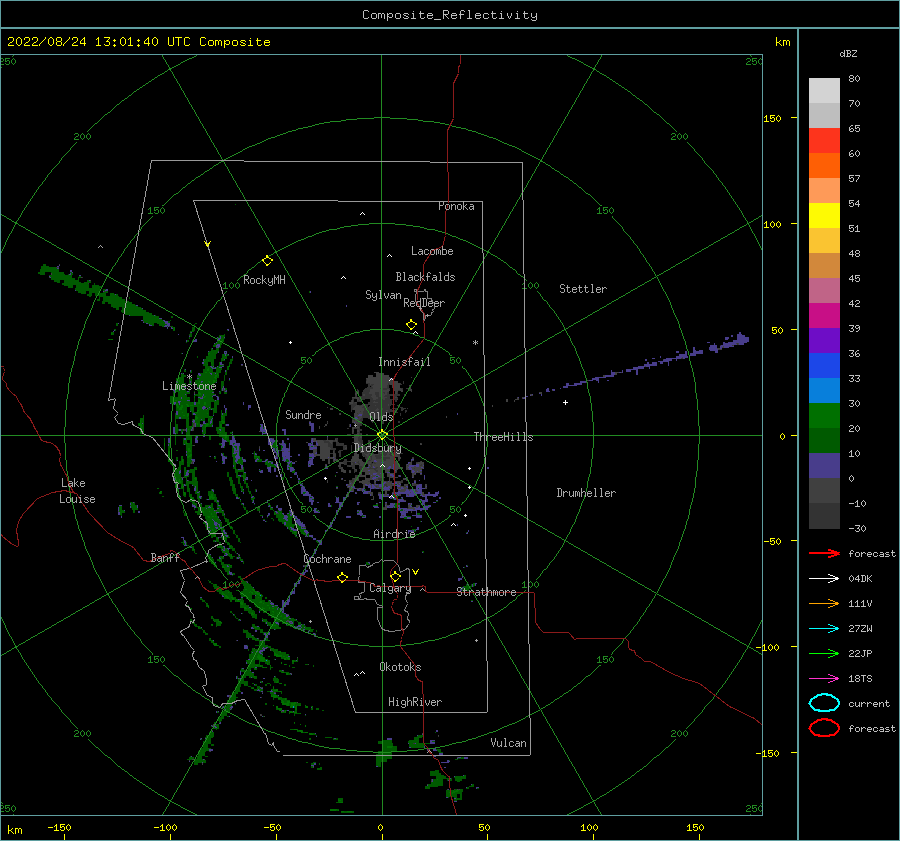Viewport: 900px width, 841px height.
Task: Click the magenta 18TS arrow icon
Action: tap(824, 679)
